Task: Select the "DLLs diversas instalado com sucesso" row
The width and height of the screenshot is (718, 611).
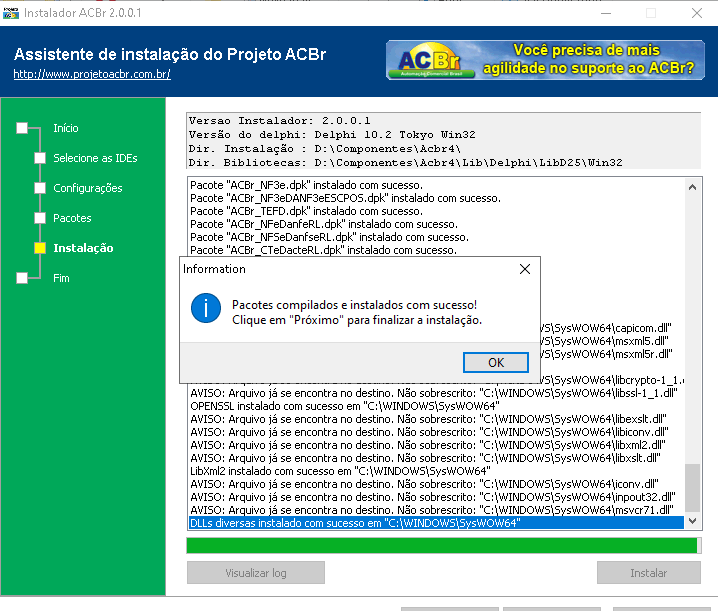Action: pos(436,523)
